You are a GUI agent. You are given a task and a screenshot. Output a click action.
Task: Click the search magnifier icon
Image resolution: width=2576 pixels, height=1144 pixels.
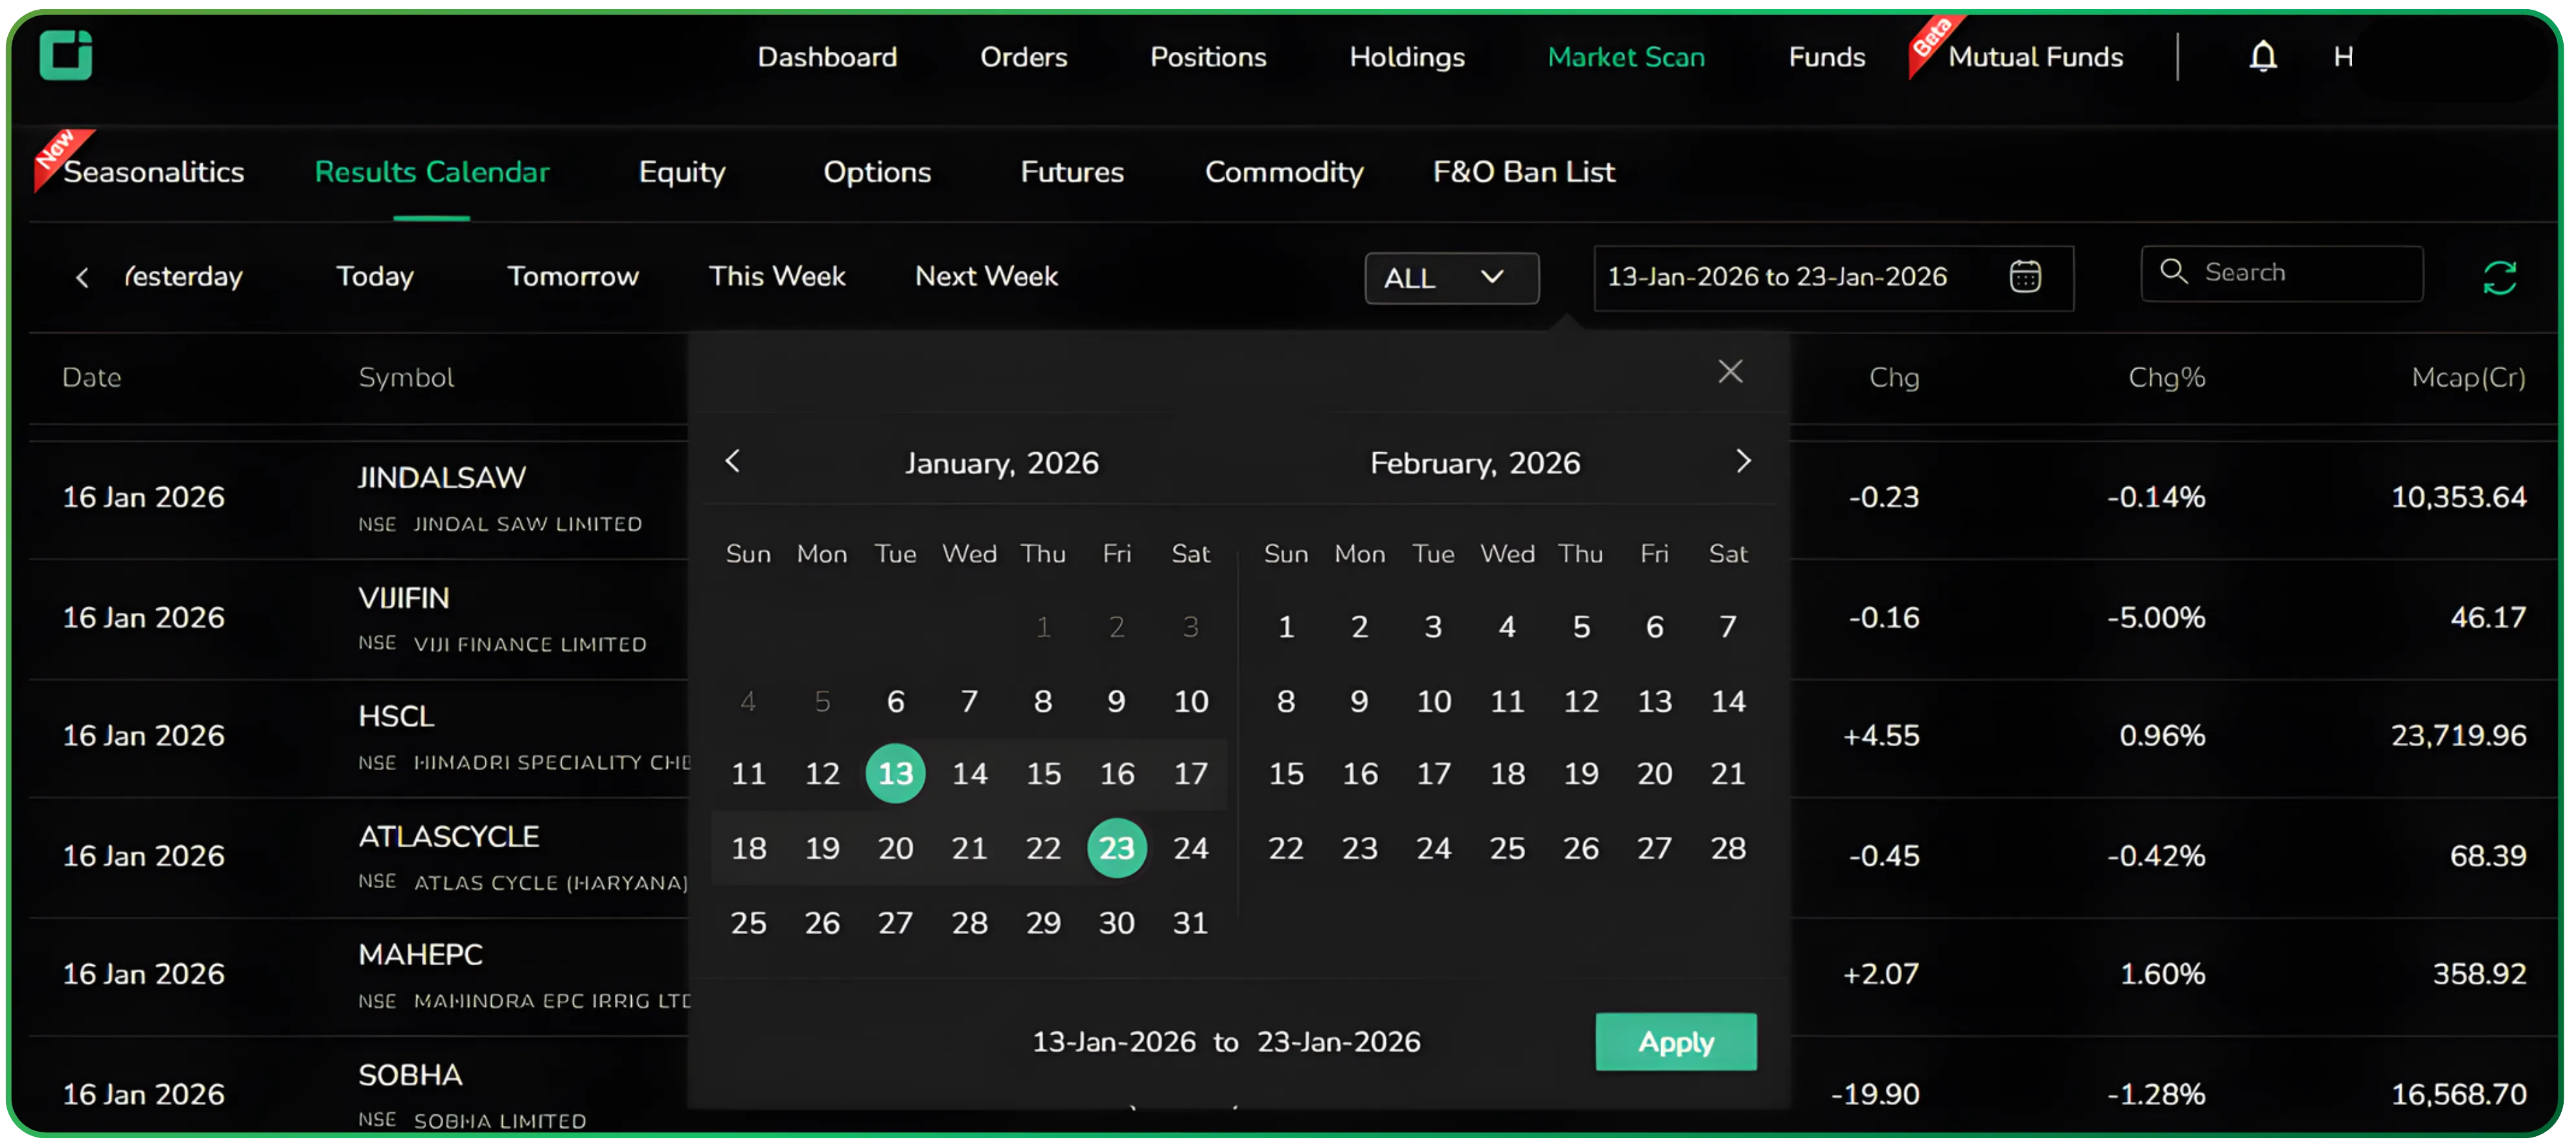pyautogui.click(x=2174, y=272)
